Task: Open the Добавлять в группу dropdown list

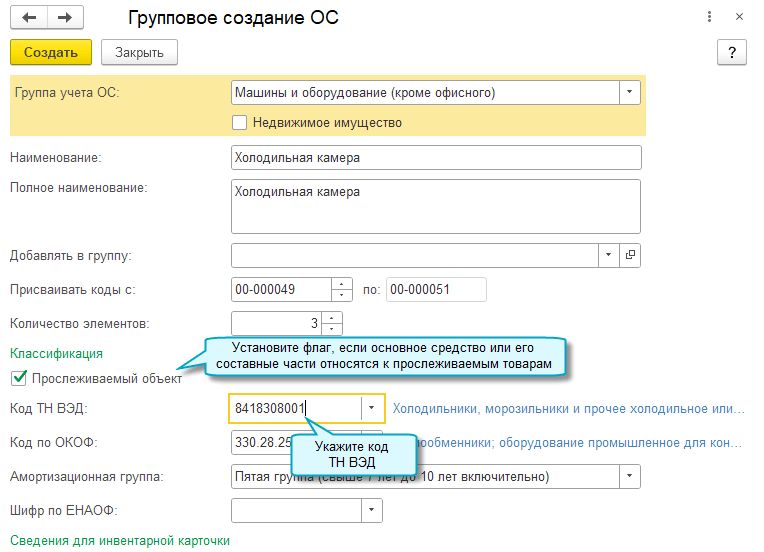Action: (609, 255)
